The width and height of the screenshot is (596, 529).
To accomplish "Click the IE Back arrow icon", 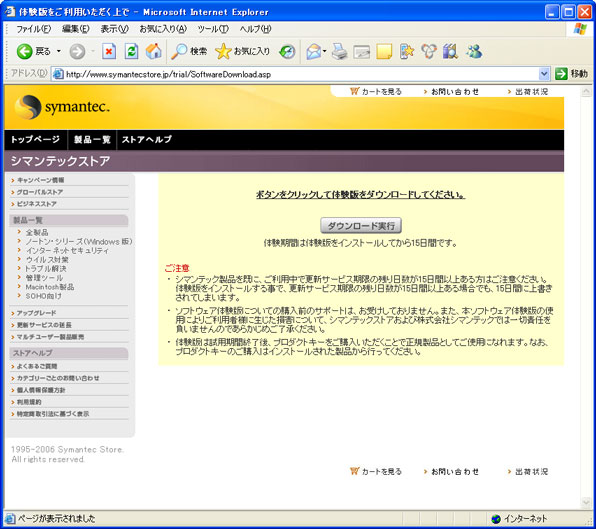I will click(24, 51).
